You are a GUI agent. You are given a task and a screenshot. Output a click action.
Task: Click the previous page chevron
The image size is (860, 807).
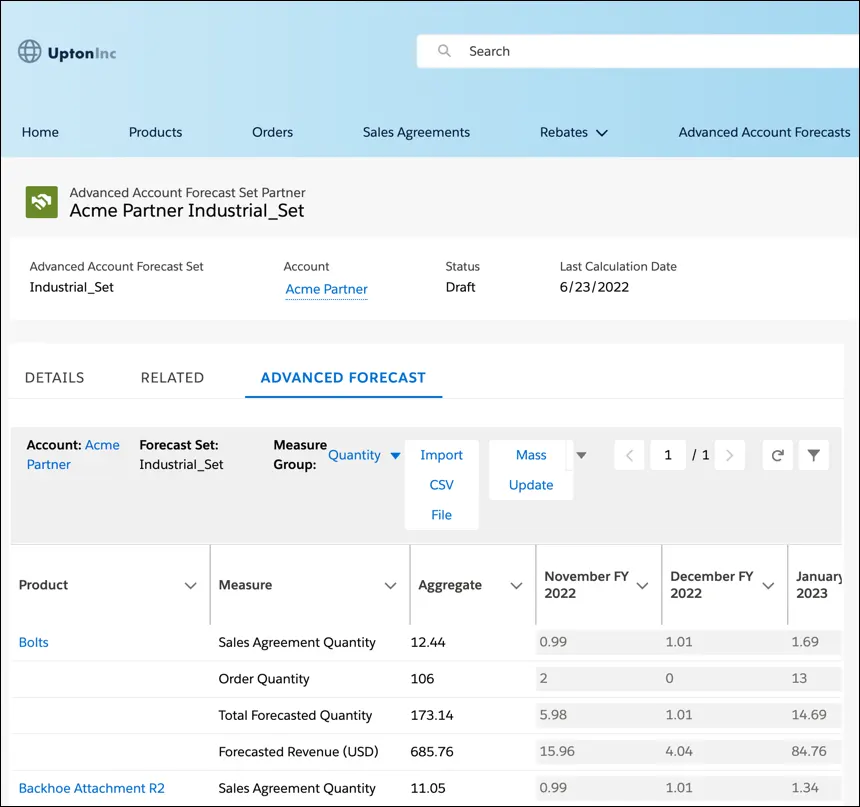(x=629, y=455)
